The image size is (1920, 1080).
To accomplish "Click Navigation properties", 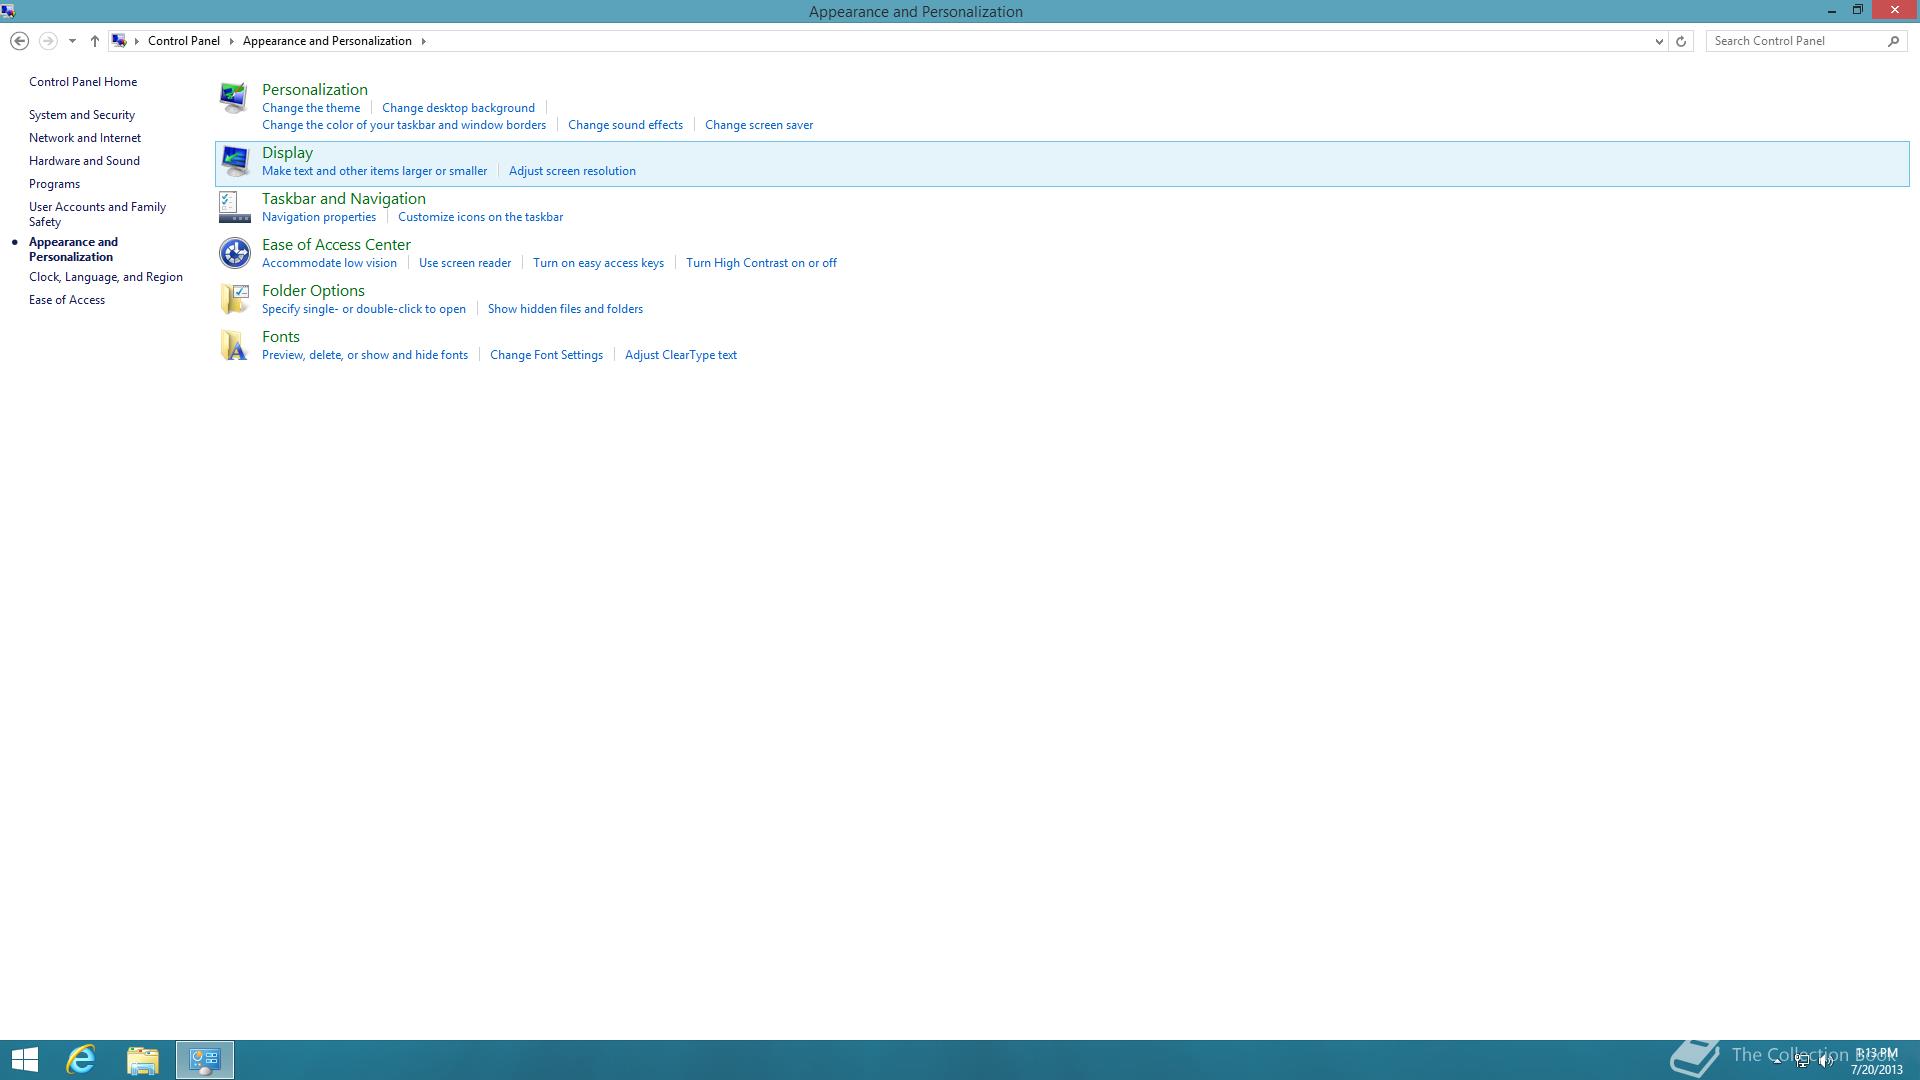I will click(319, 217).
